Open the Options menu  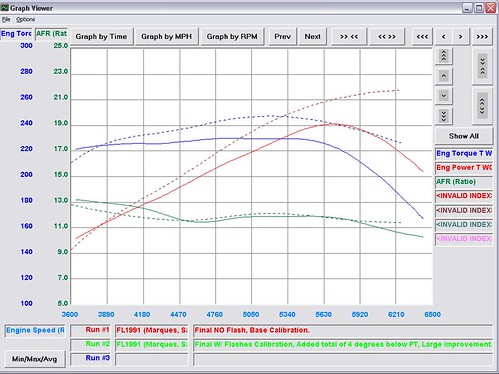(x=26, y=19)
